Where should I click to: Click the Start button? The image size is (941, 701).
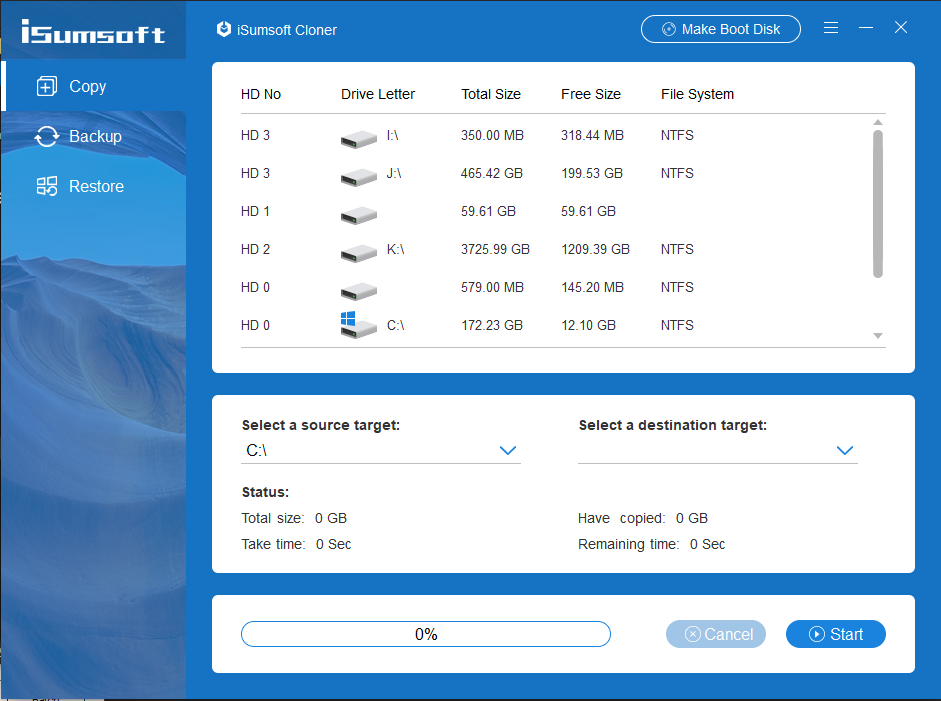pos(835,634)
